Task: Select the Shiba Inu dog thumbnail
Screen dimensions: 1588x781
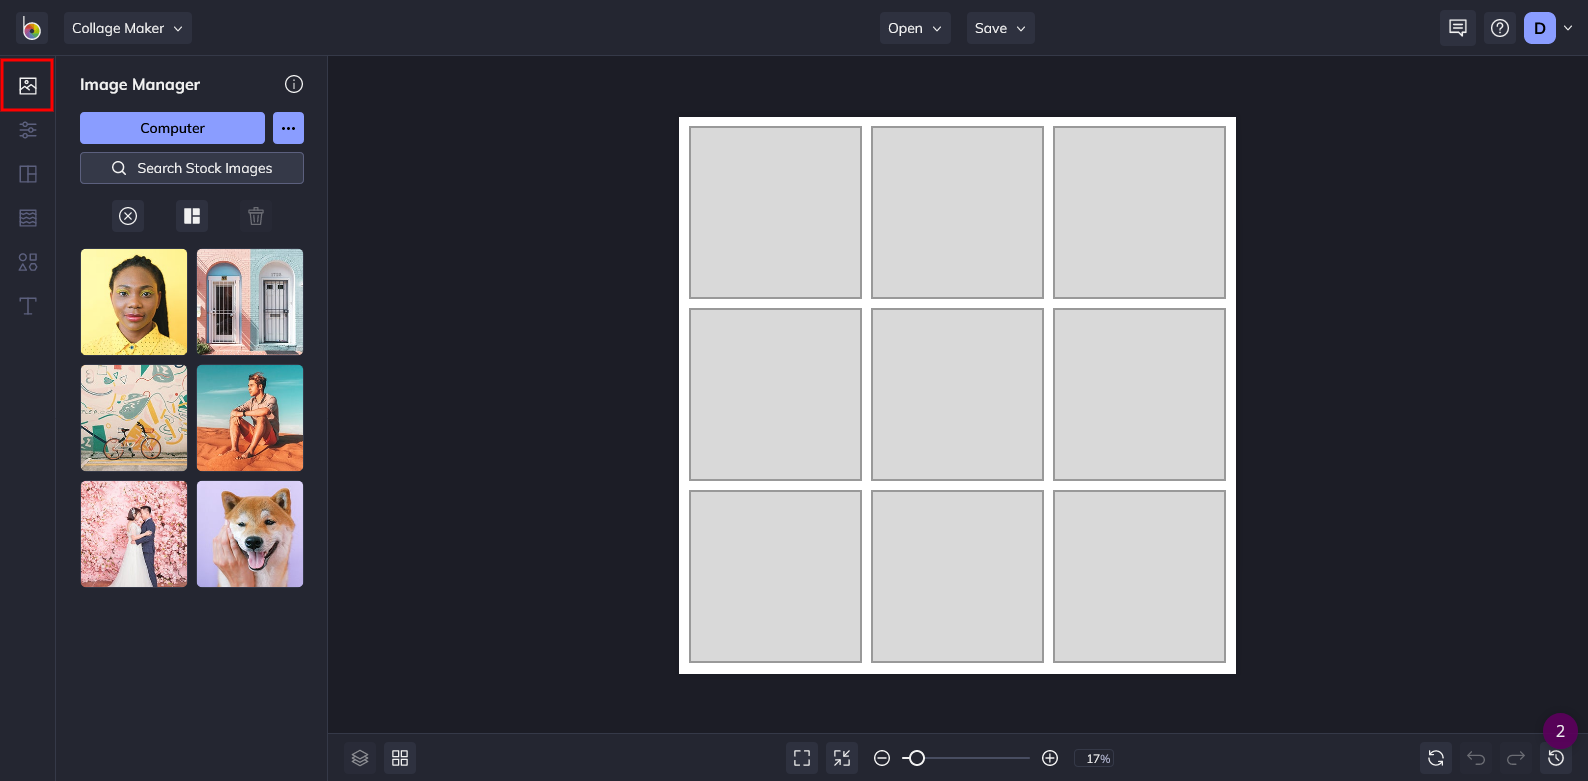Action: click(250, 534)
